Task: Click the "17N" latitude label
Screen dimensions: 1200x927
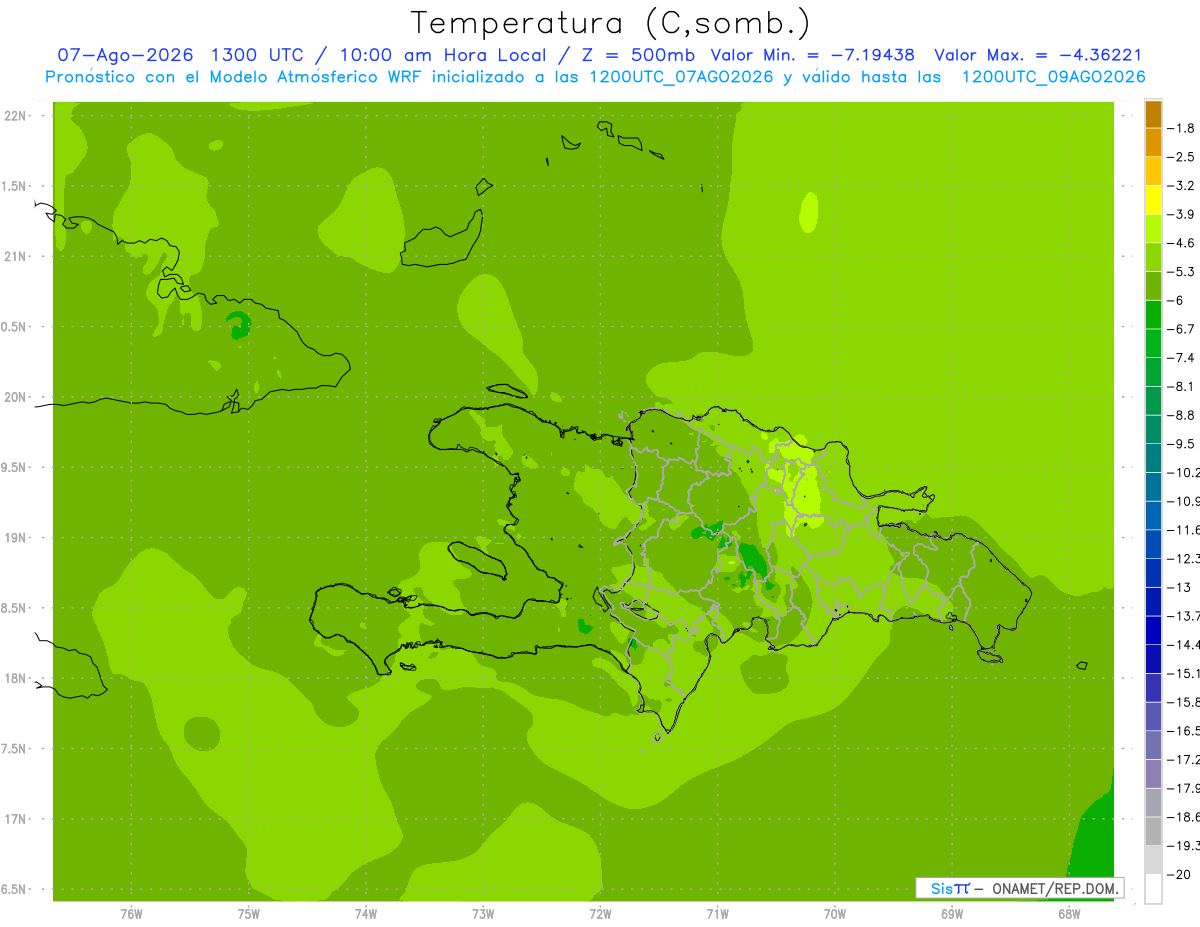Action: [x=15, y=819]
